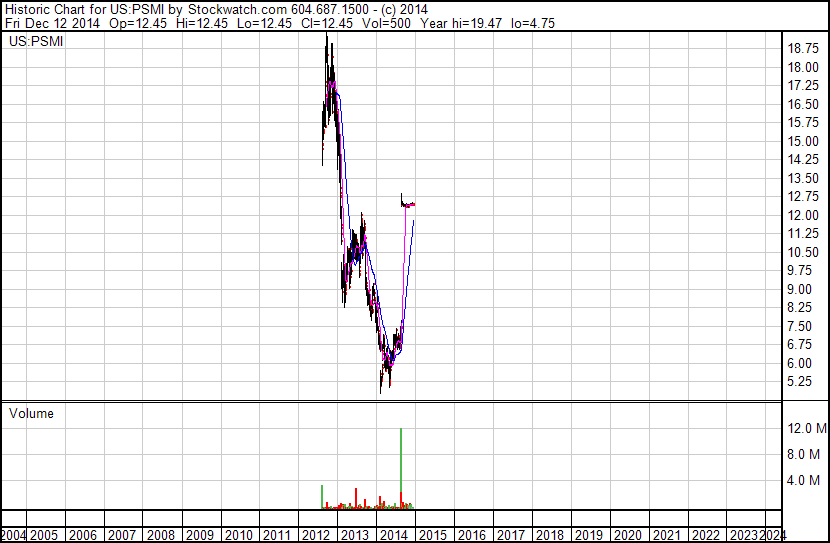Screen dimensions: 830x543
Task: Click the US:PSMI ticker label in chart
Action: (x=36, y=41)
